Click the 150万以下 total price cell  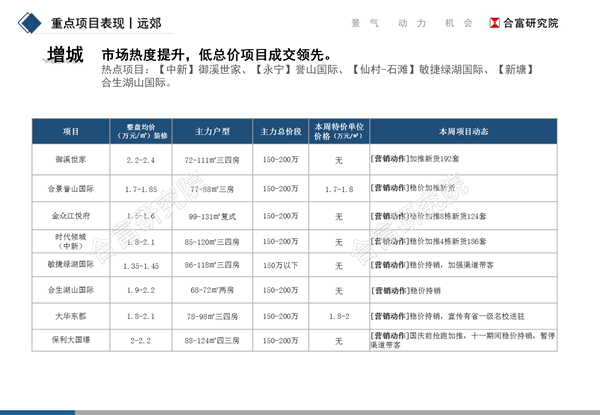(x=280, y=265)
